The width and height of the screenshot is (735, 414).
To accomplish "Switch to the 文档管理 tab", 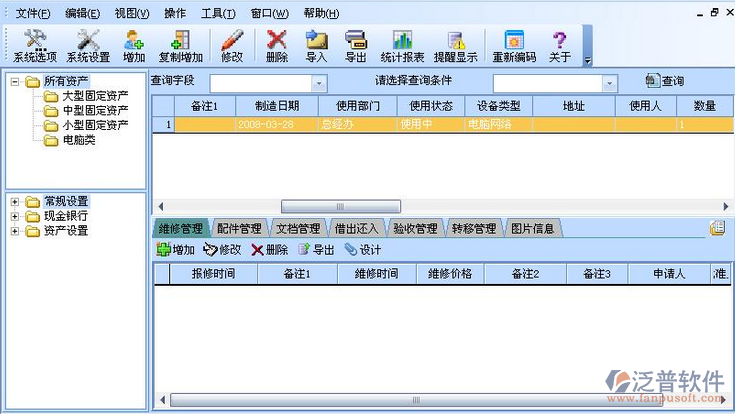I will 298,228.
